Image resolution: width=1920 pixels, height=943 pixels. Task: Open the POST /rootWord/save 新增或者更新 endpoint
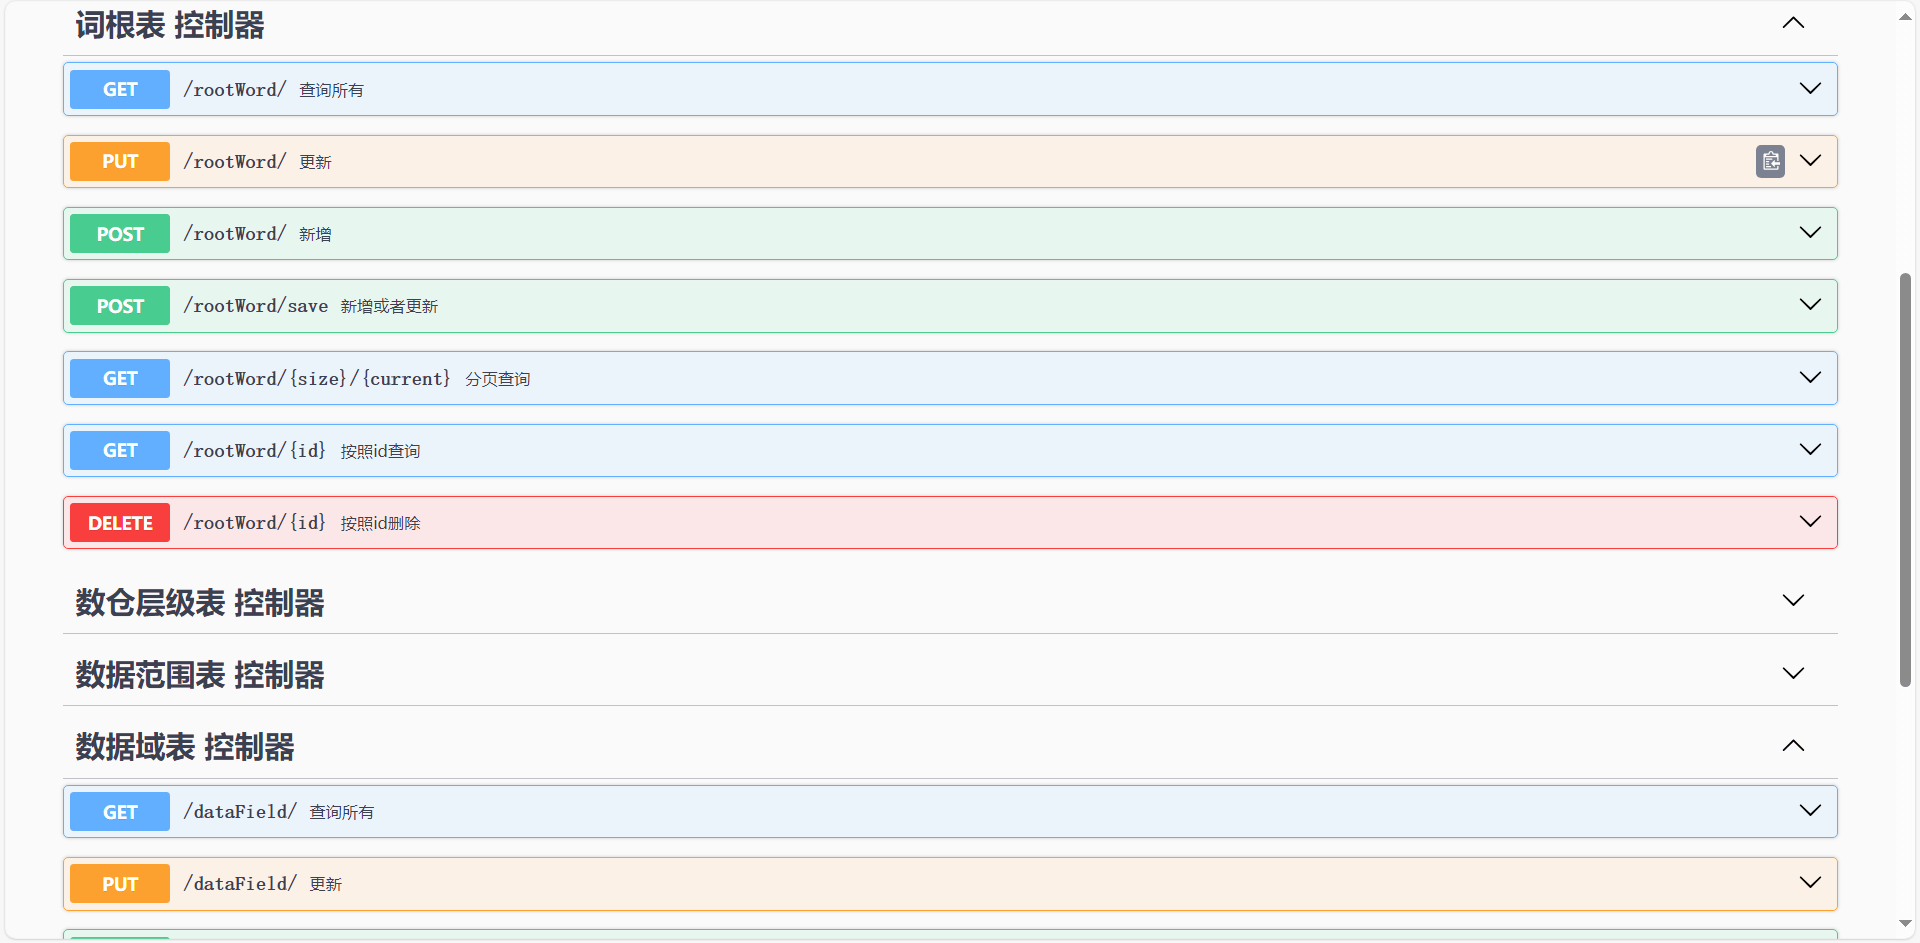click(x=1810, y=305)
